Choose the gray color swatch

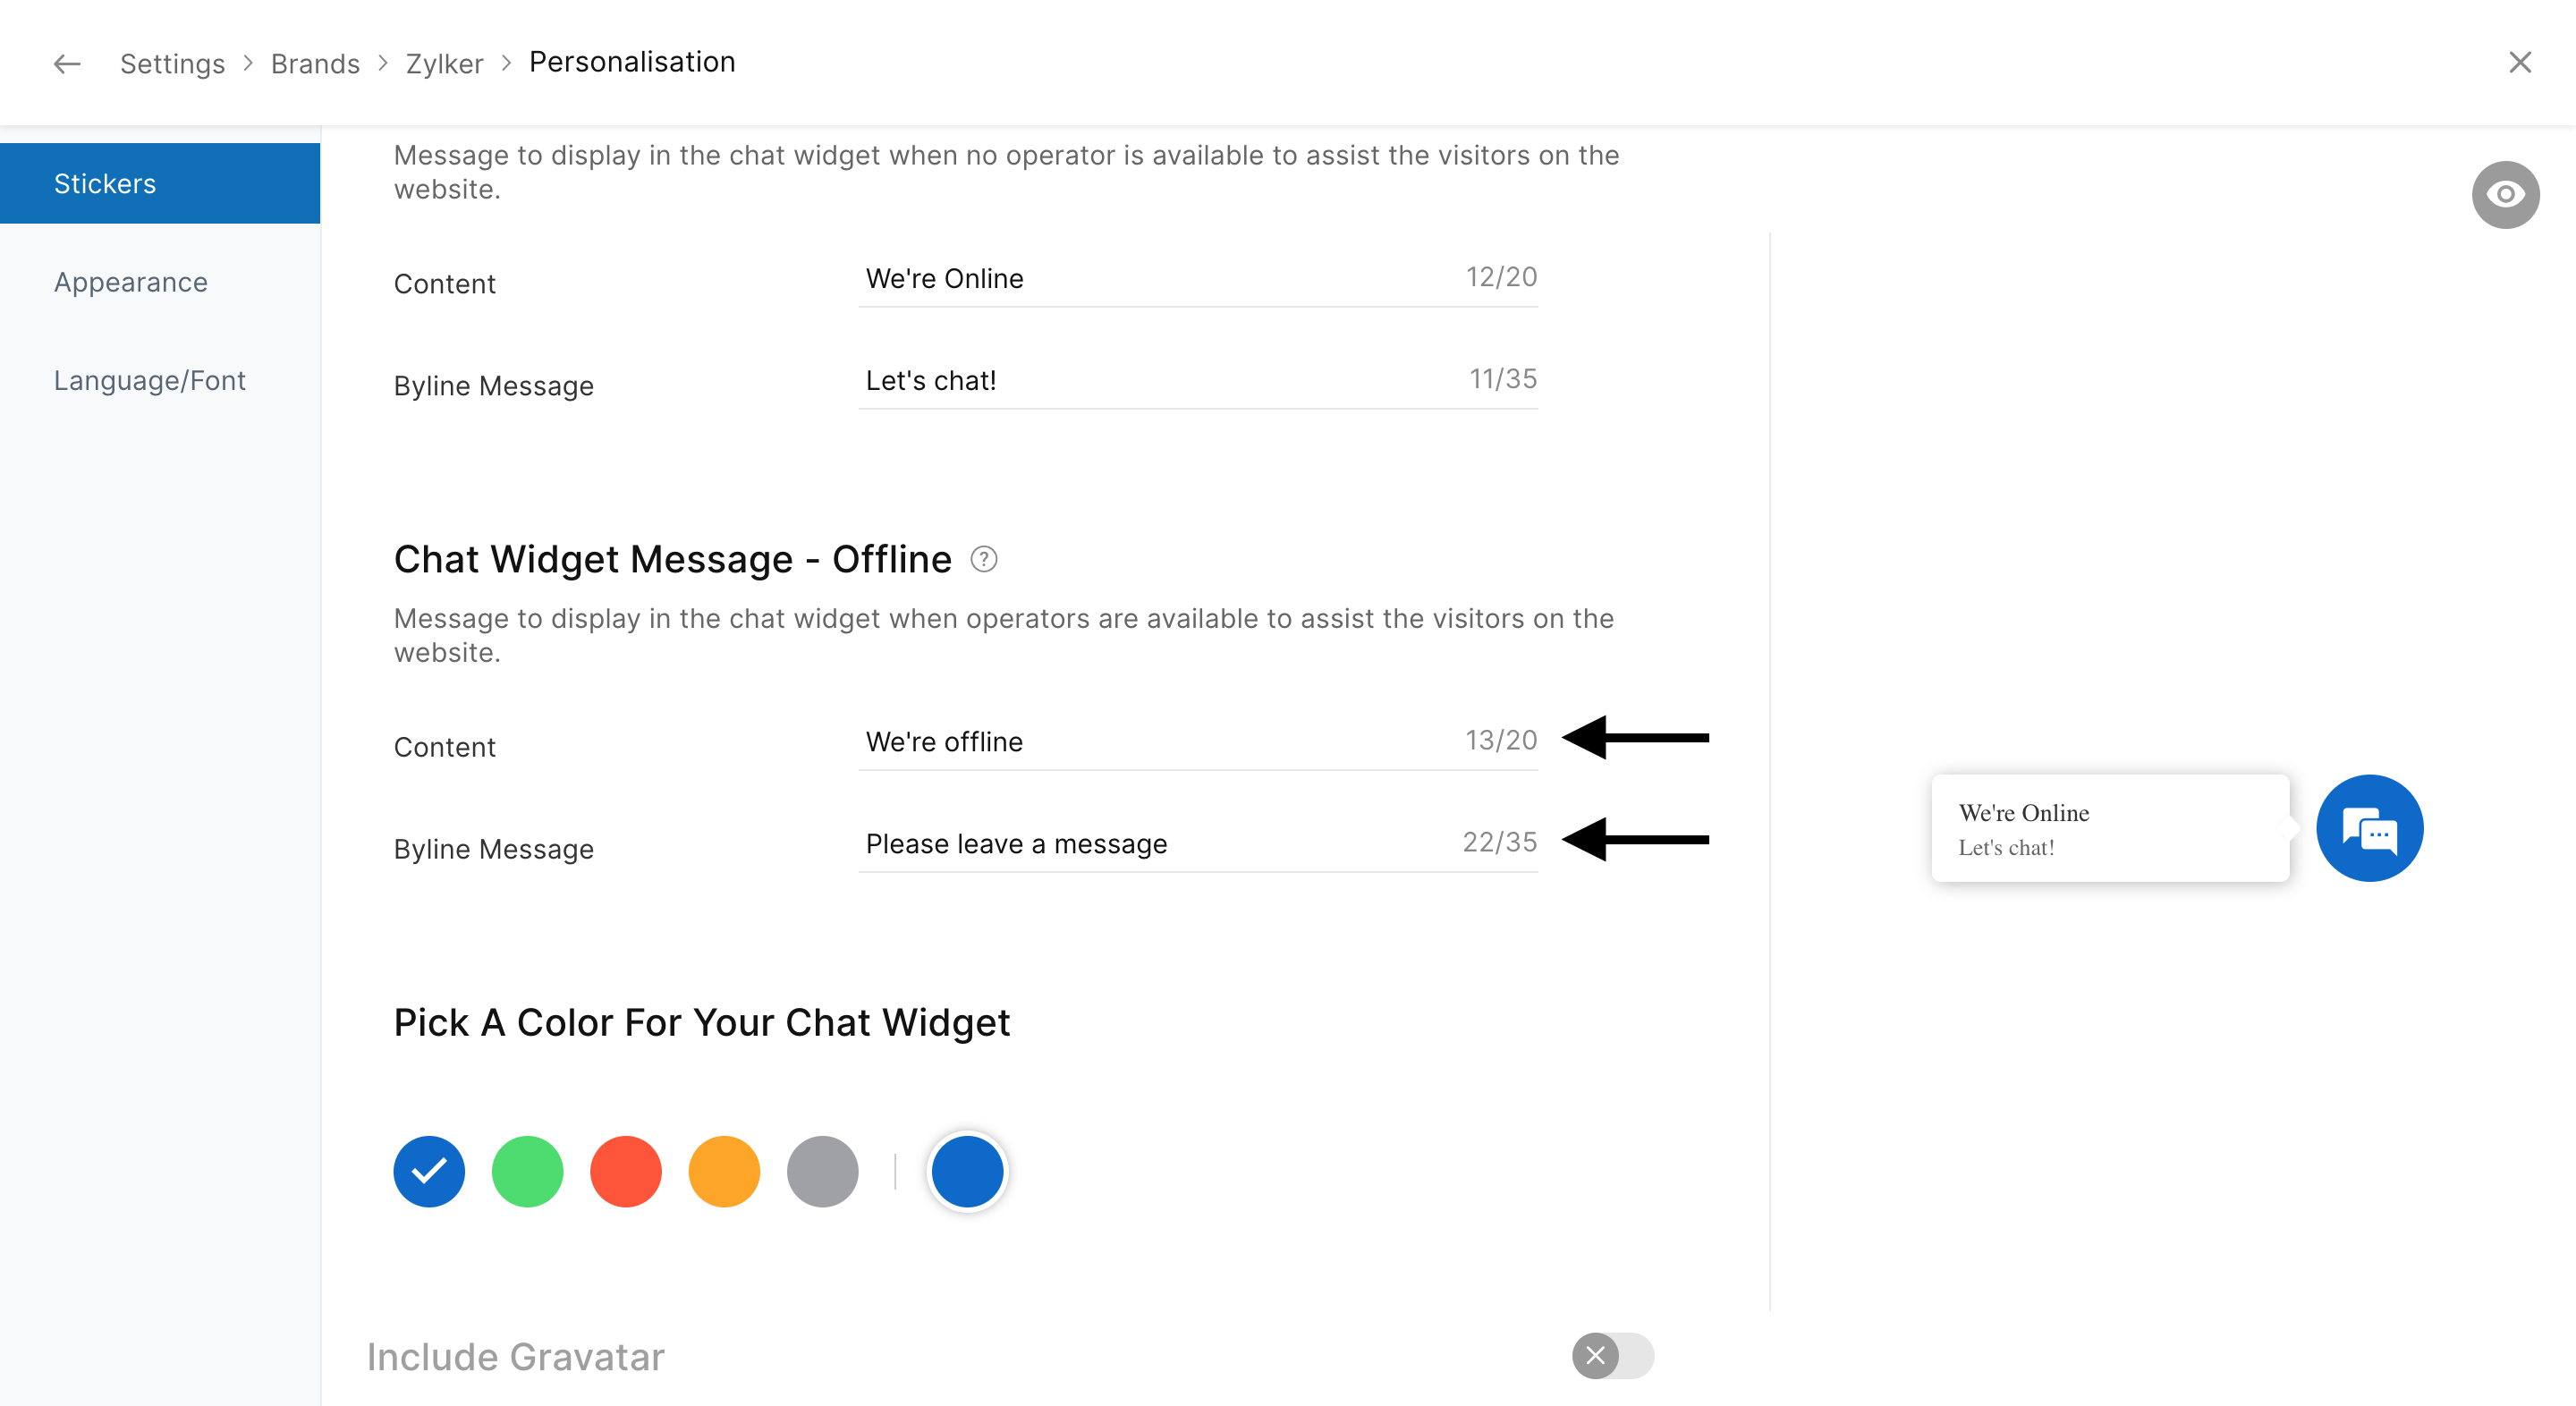point(822,1171)
